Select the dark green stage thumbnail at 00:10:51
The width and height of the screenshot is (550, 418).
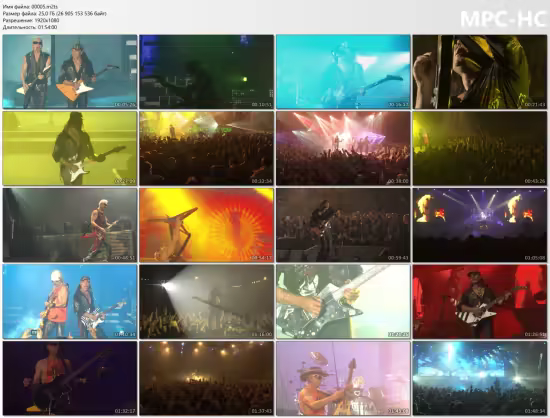pos(207,72)
